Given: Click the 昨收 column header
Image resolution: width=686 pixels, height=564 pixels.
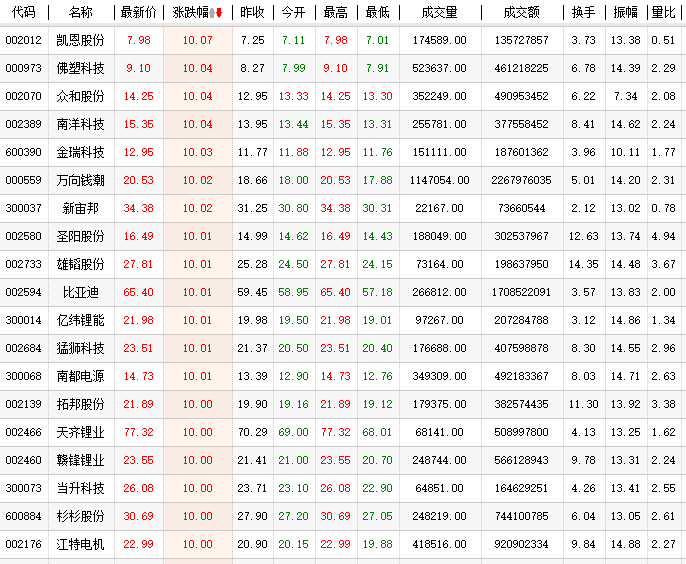Looking at the screenshot, I should 253,13.
